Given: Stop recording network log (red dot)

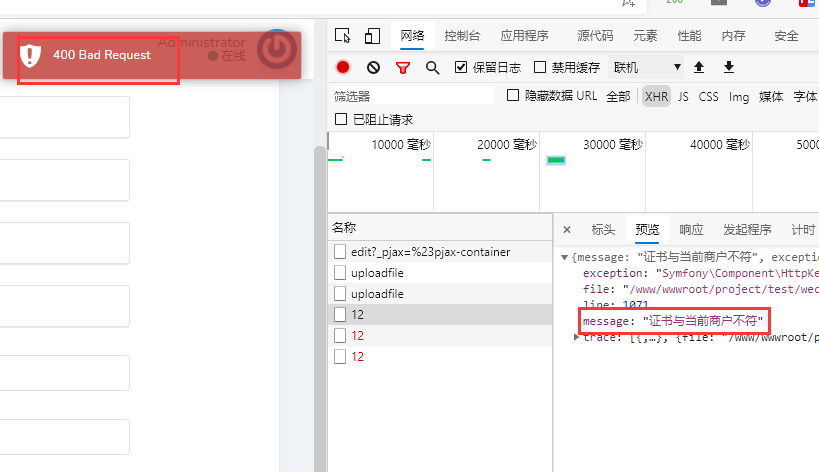Looking at the screenshot, I should (343, 67).
